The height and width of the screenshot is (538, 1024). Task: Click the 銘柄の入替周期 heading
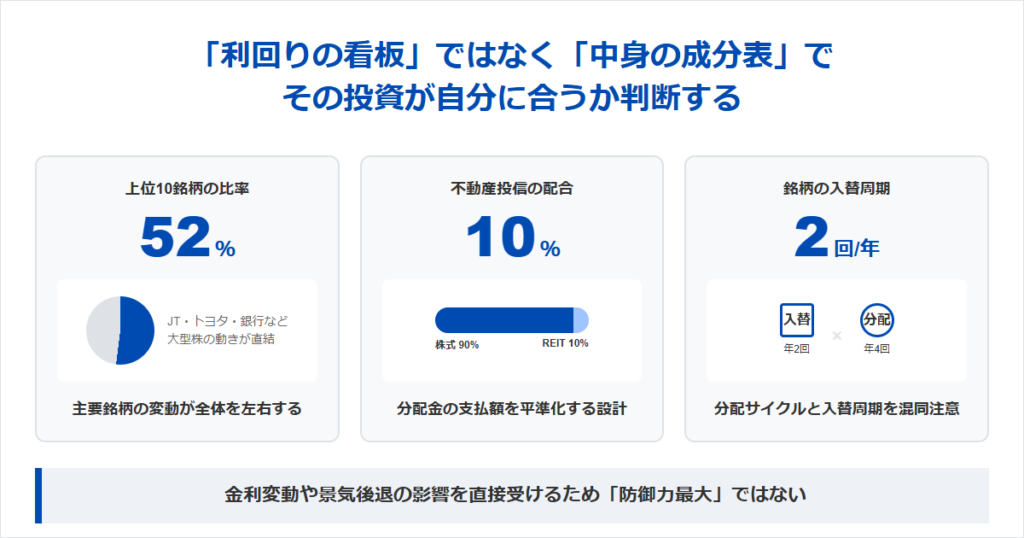pos(836,187)
